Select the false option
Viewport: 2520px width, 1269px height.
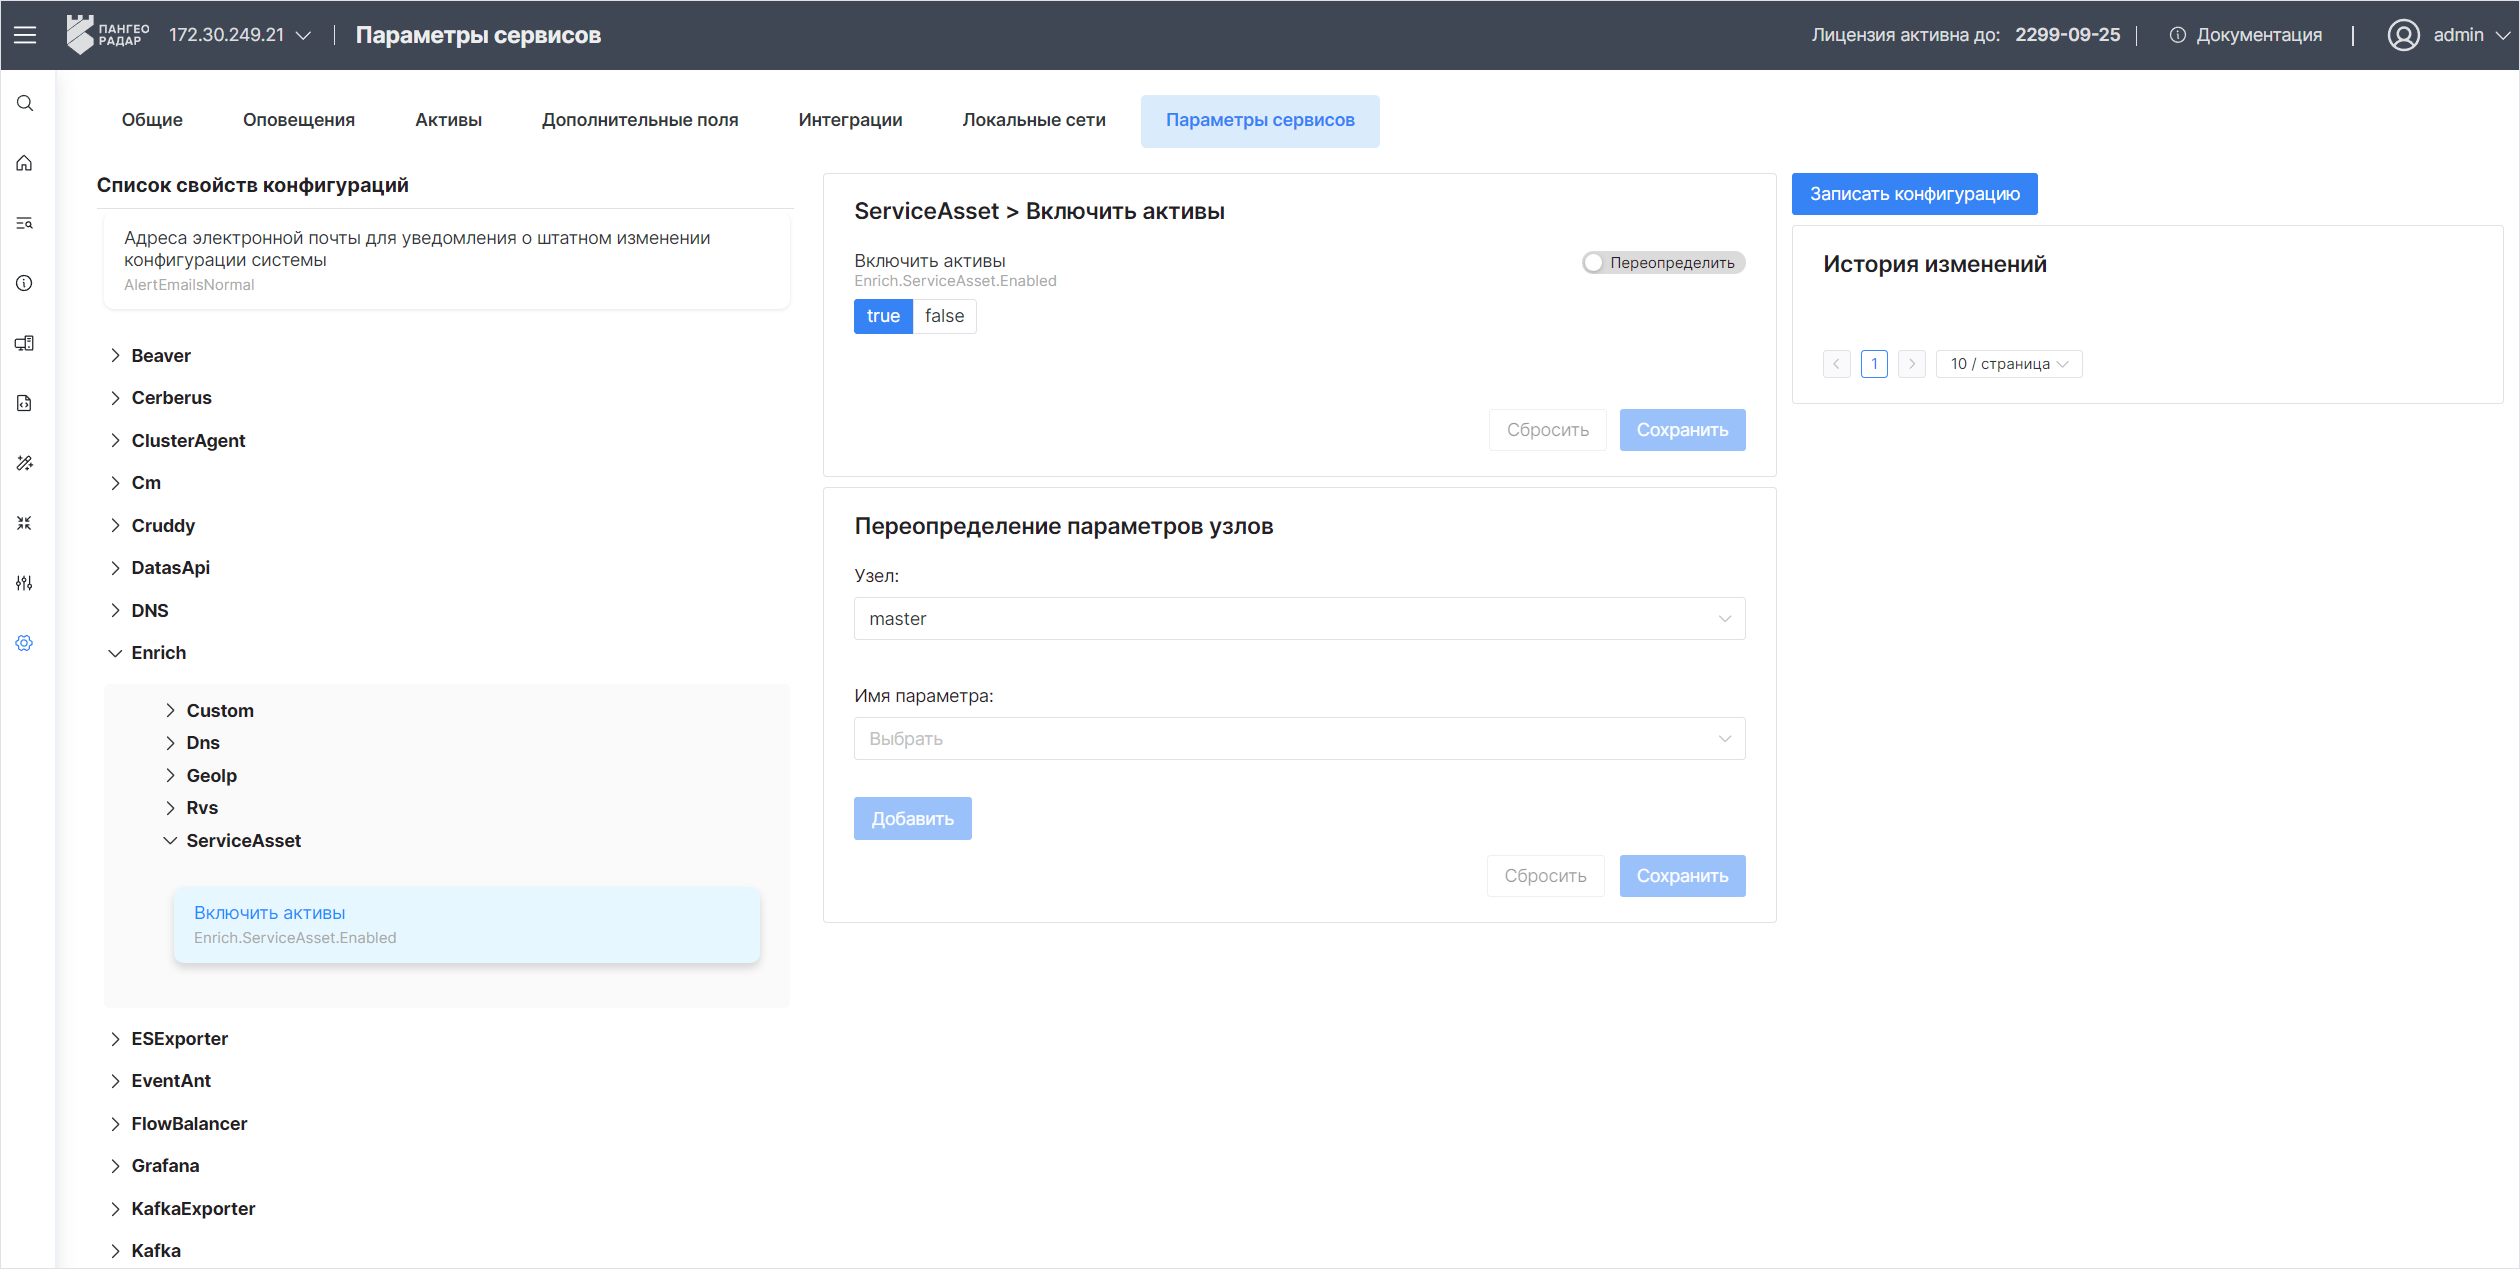pyautogui.click(x=944, y=316)
